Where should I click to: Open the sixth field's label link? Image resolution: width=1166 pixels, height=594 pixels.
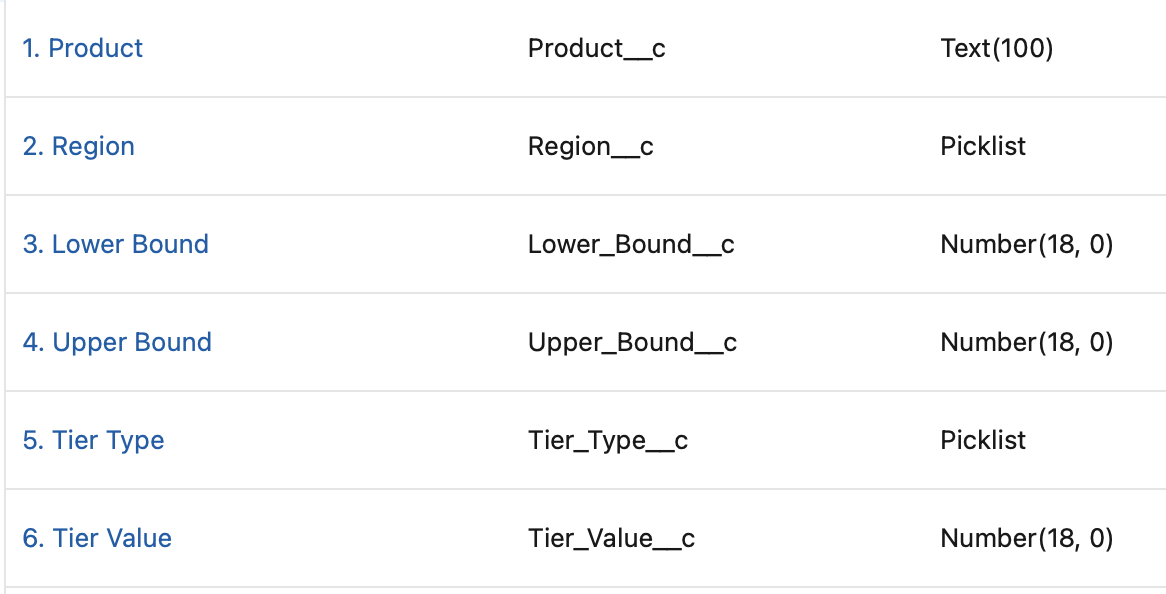coord(97,538)
